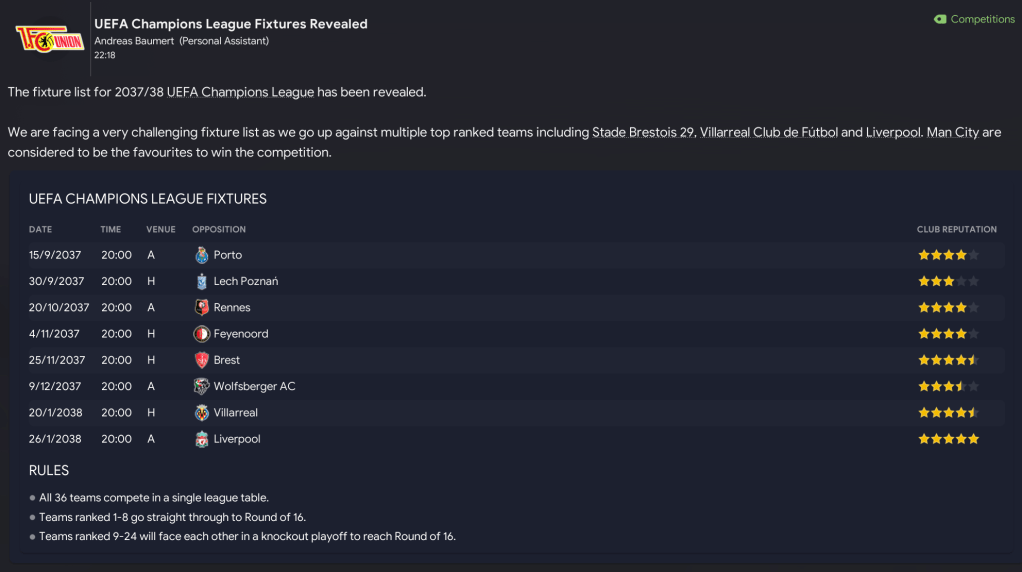1022x572 pixels.
Task: Click the Liverpool club crest icon
Action: tap(202, 439)
